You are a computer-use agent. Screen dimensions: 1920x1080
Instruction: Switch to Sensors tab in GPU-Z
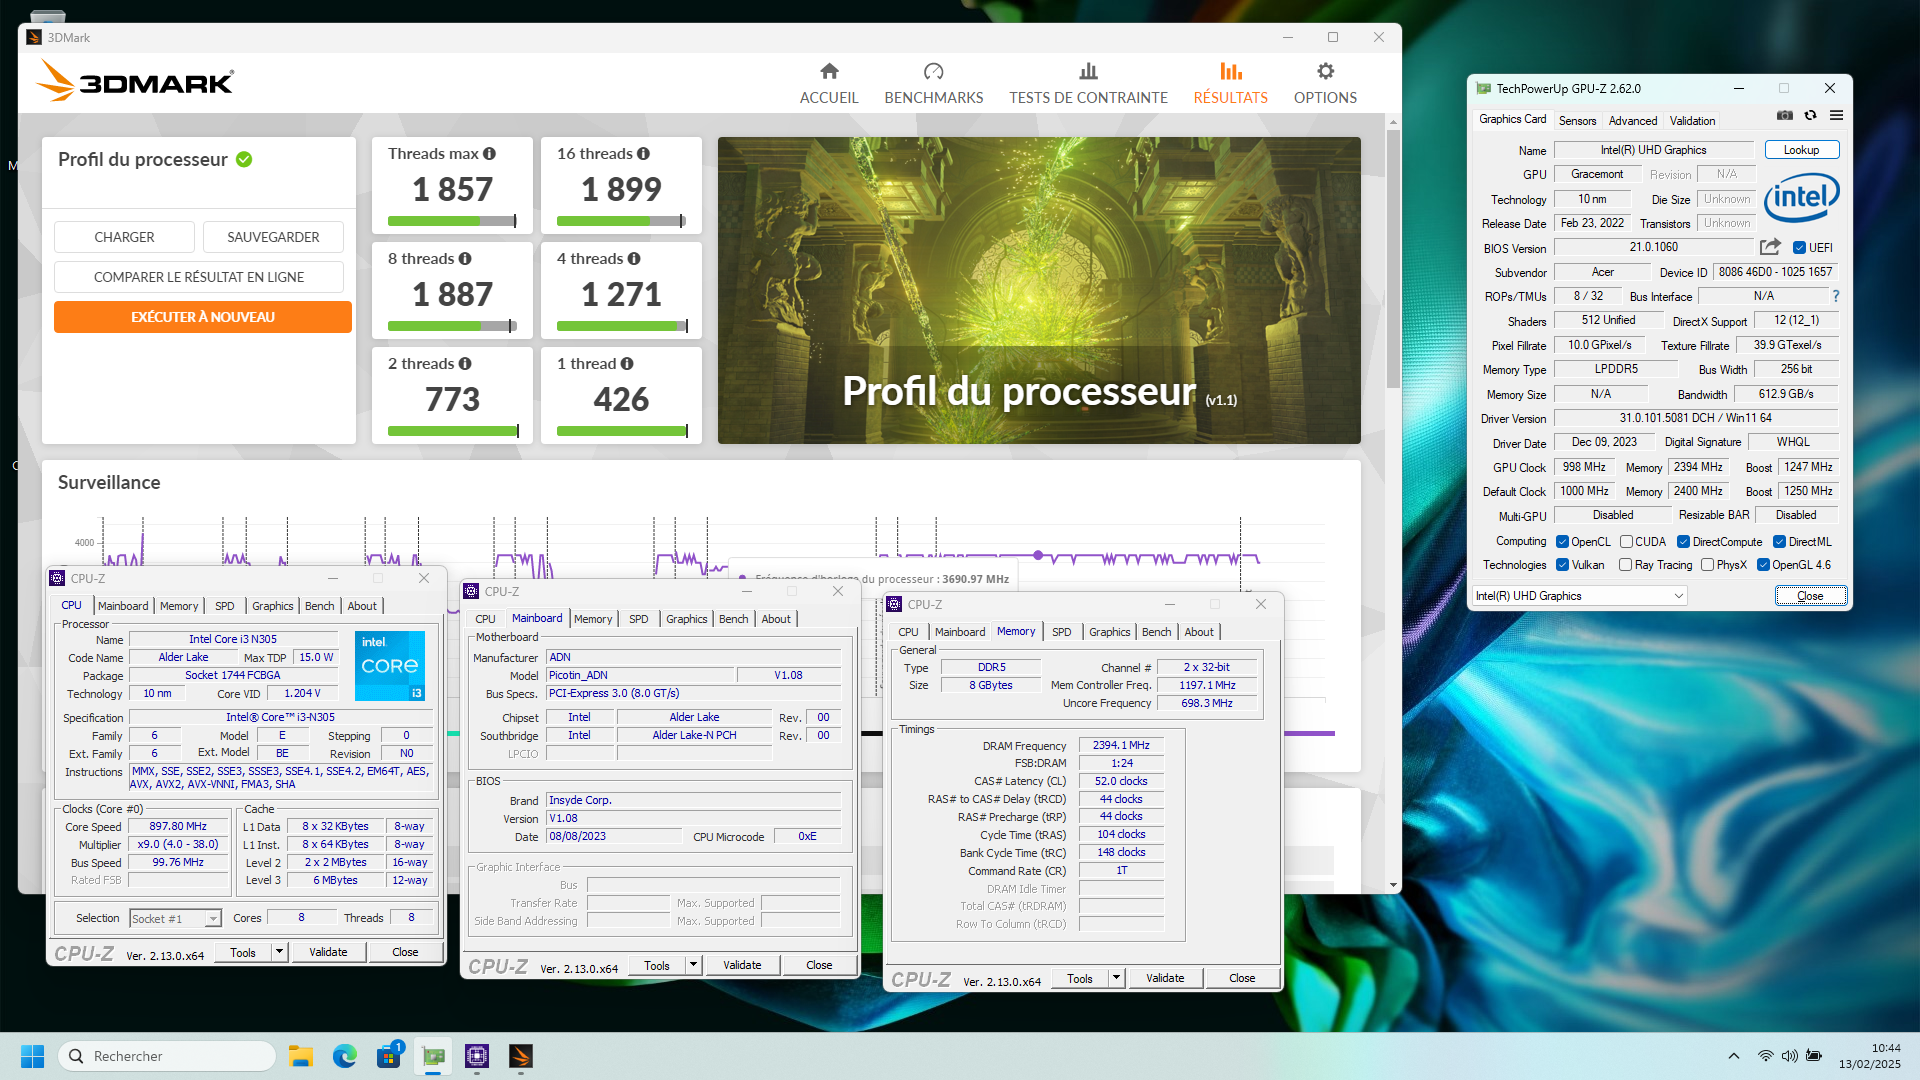(x=1577, y=121)
